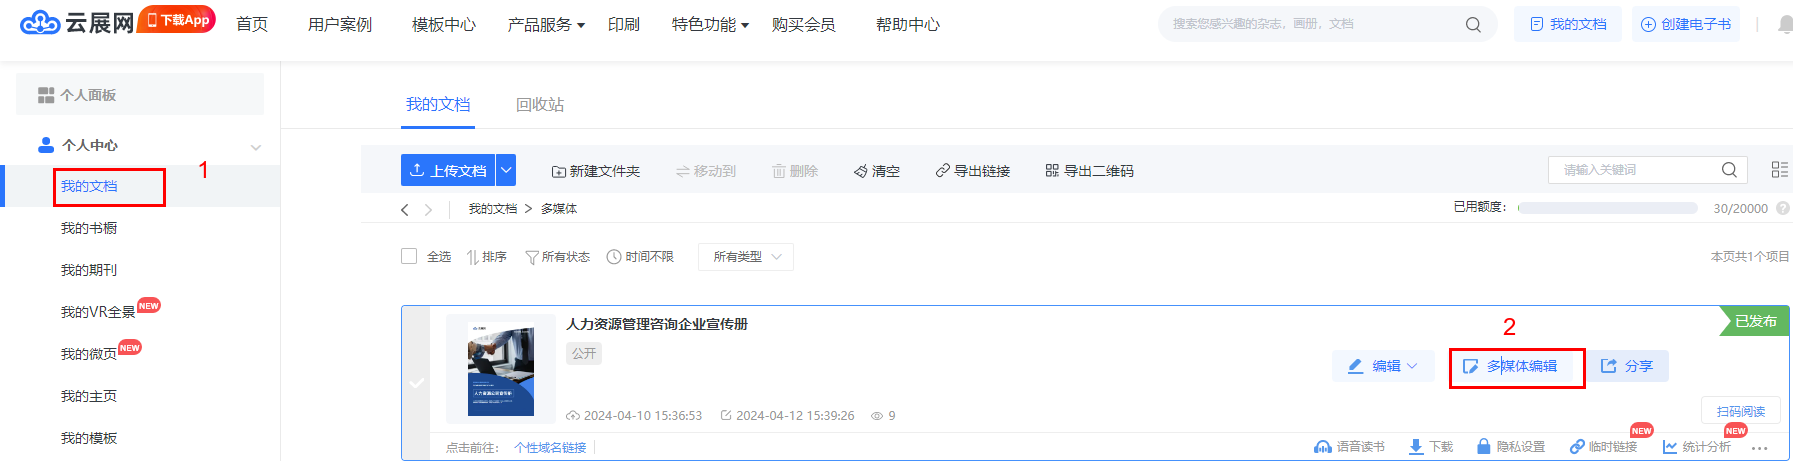Image resolution: width=1793 pixels, height=461 pixels.
Task: Click the more options ellipsis icon
Action: tap(1760, 448)
